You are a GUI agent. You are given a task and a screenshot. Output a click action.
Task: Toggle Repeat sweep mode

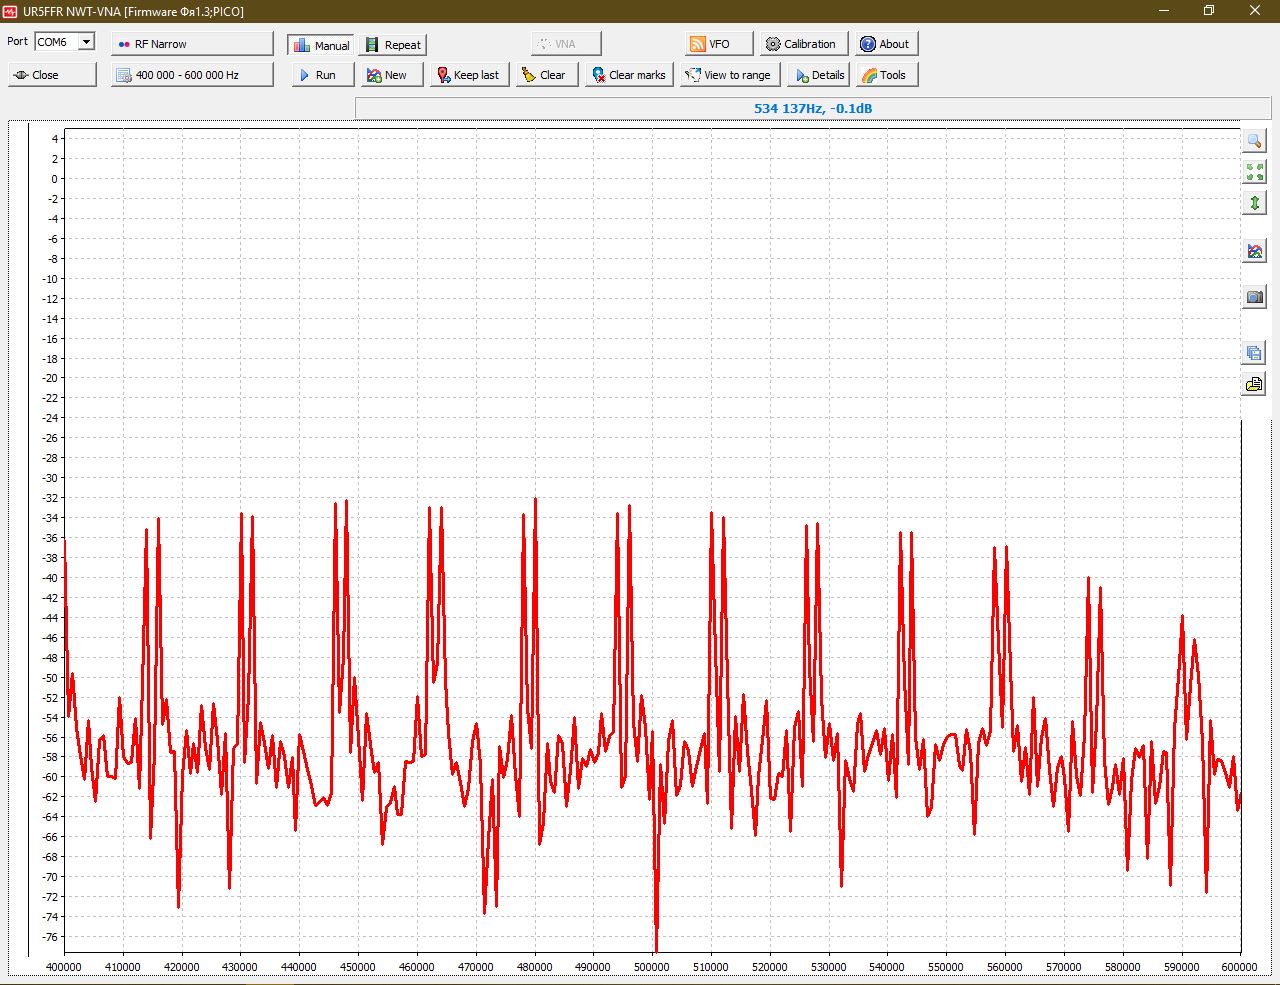click(394, 45)
